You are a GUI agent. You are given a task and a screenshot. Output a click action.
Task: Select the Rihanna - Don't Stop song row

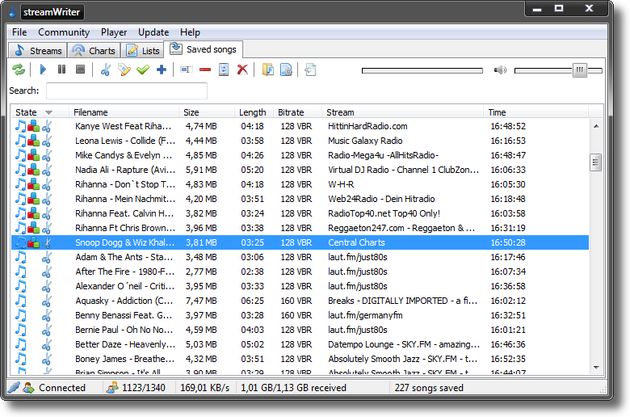pyautogui.click(x=300, y=184)
